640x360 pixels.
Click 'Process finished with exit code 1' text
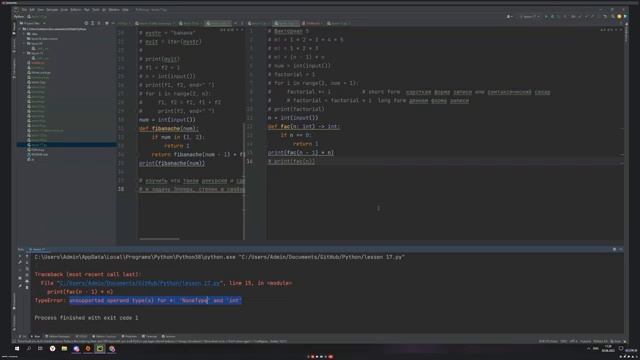pyautogui.click(x=86, y=318)
